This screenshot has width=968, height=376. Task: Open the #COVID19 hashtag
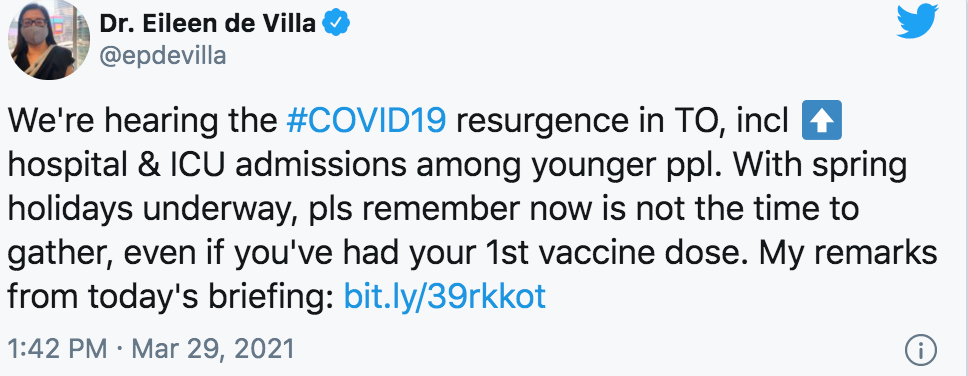click(366, 121)
